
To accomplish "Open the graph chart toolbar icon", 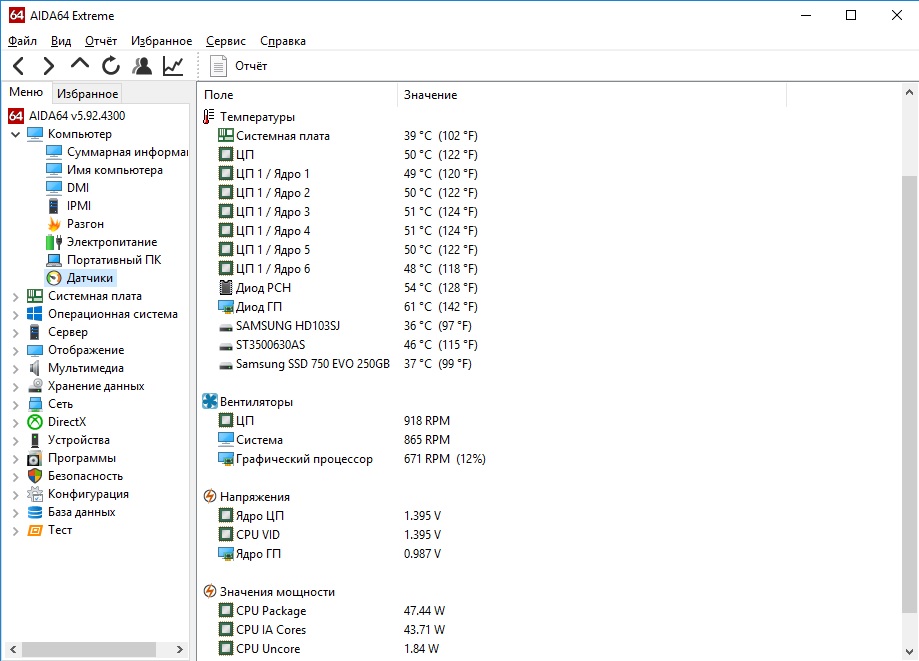I will click(x=173, y=66).
